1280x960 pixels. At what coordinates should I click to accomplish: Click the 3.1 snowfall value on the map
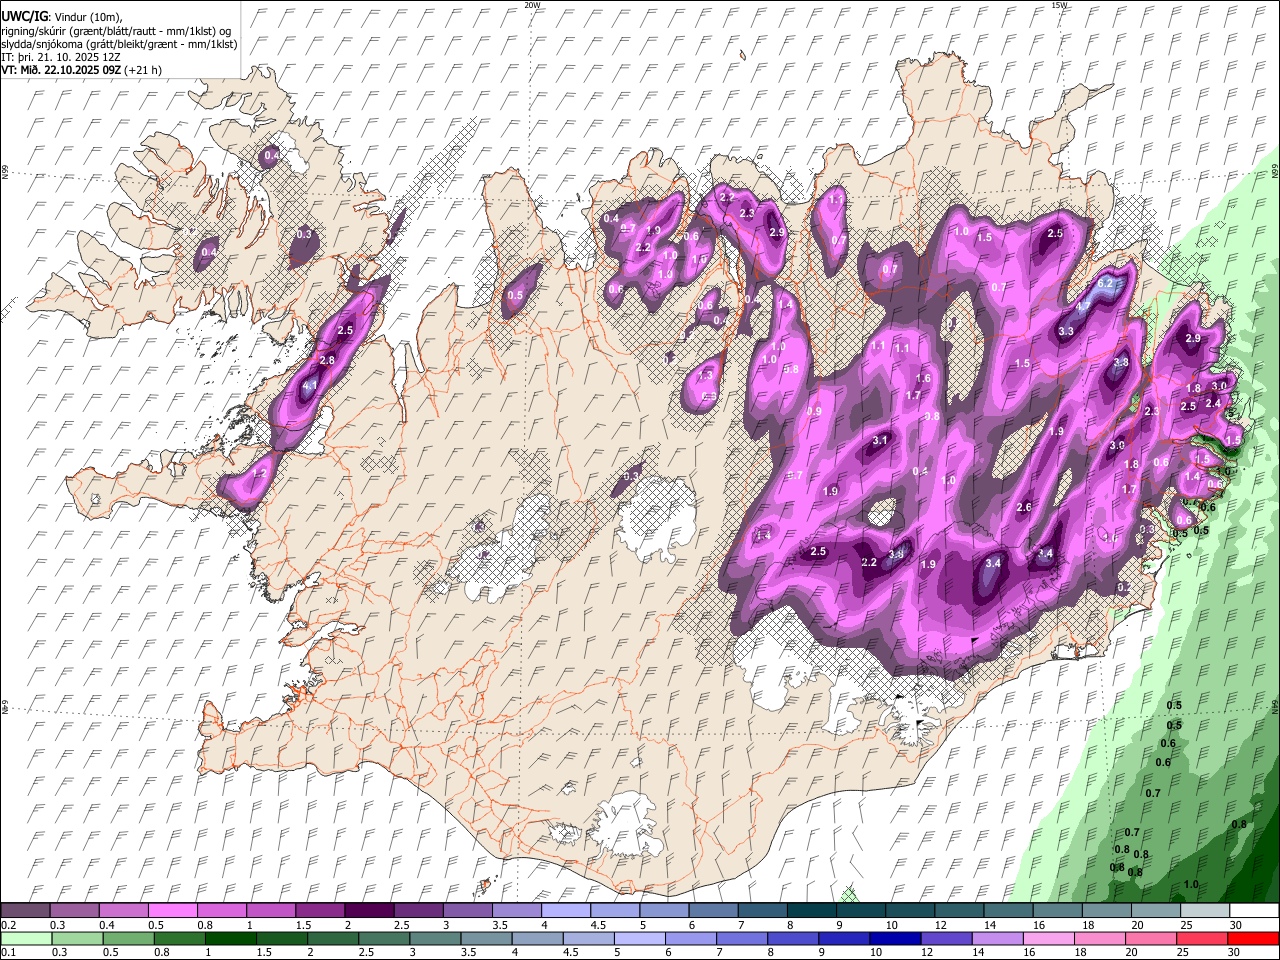click(x=880, y=440)
